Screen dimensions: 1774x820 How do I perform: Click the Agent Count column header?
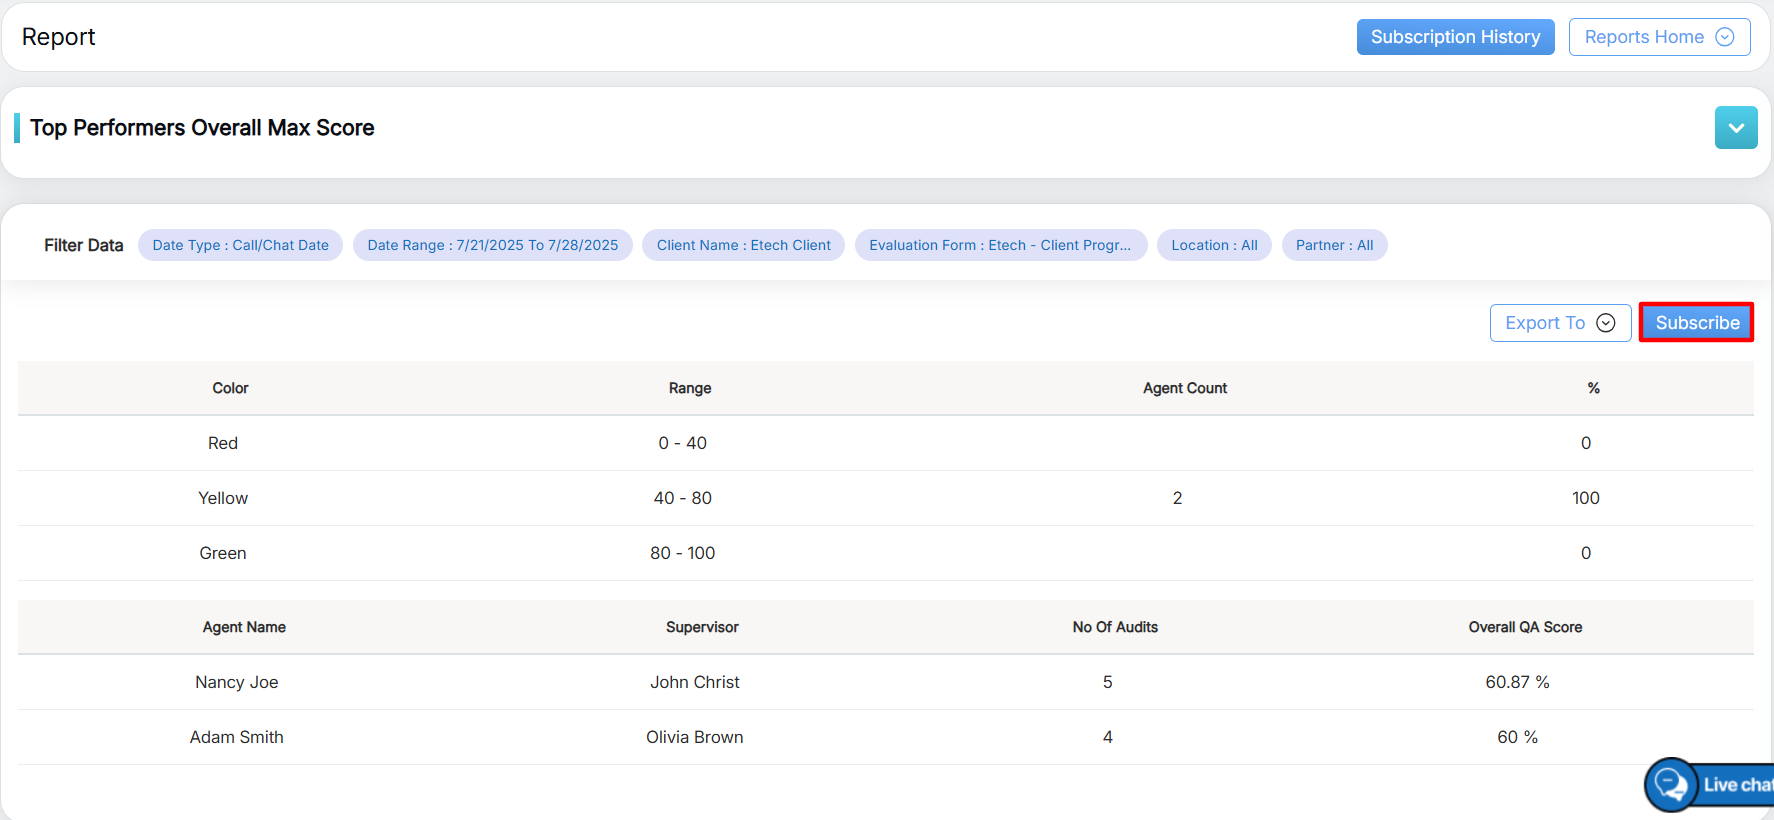click(x=1184, y=388)
